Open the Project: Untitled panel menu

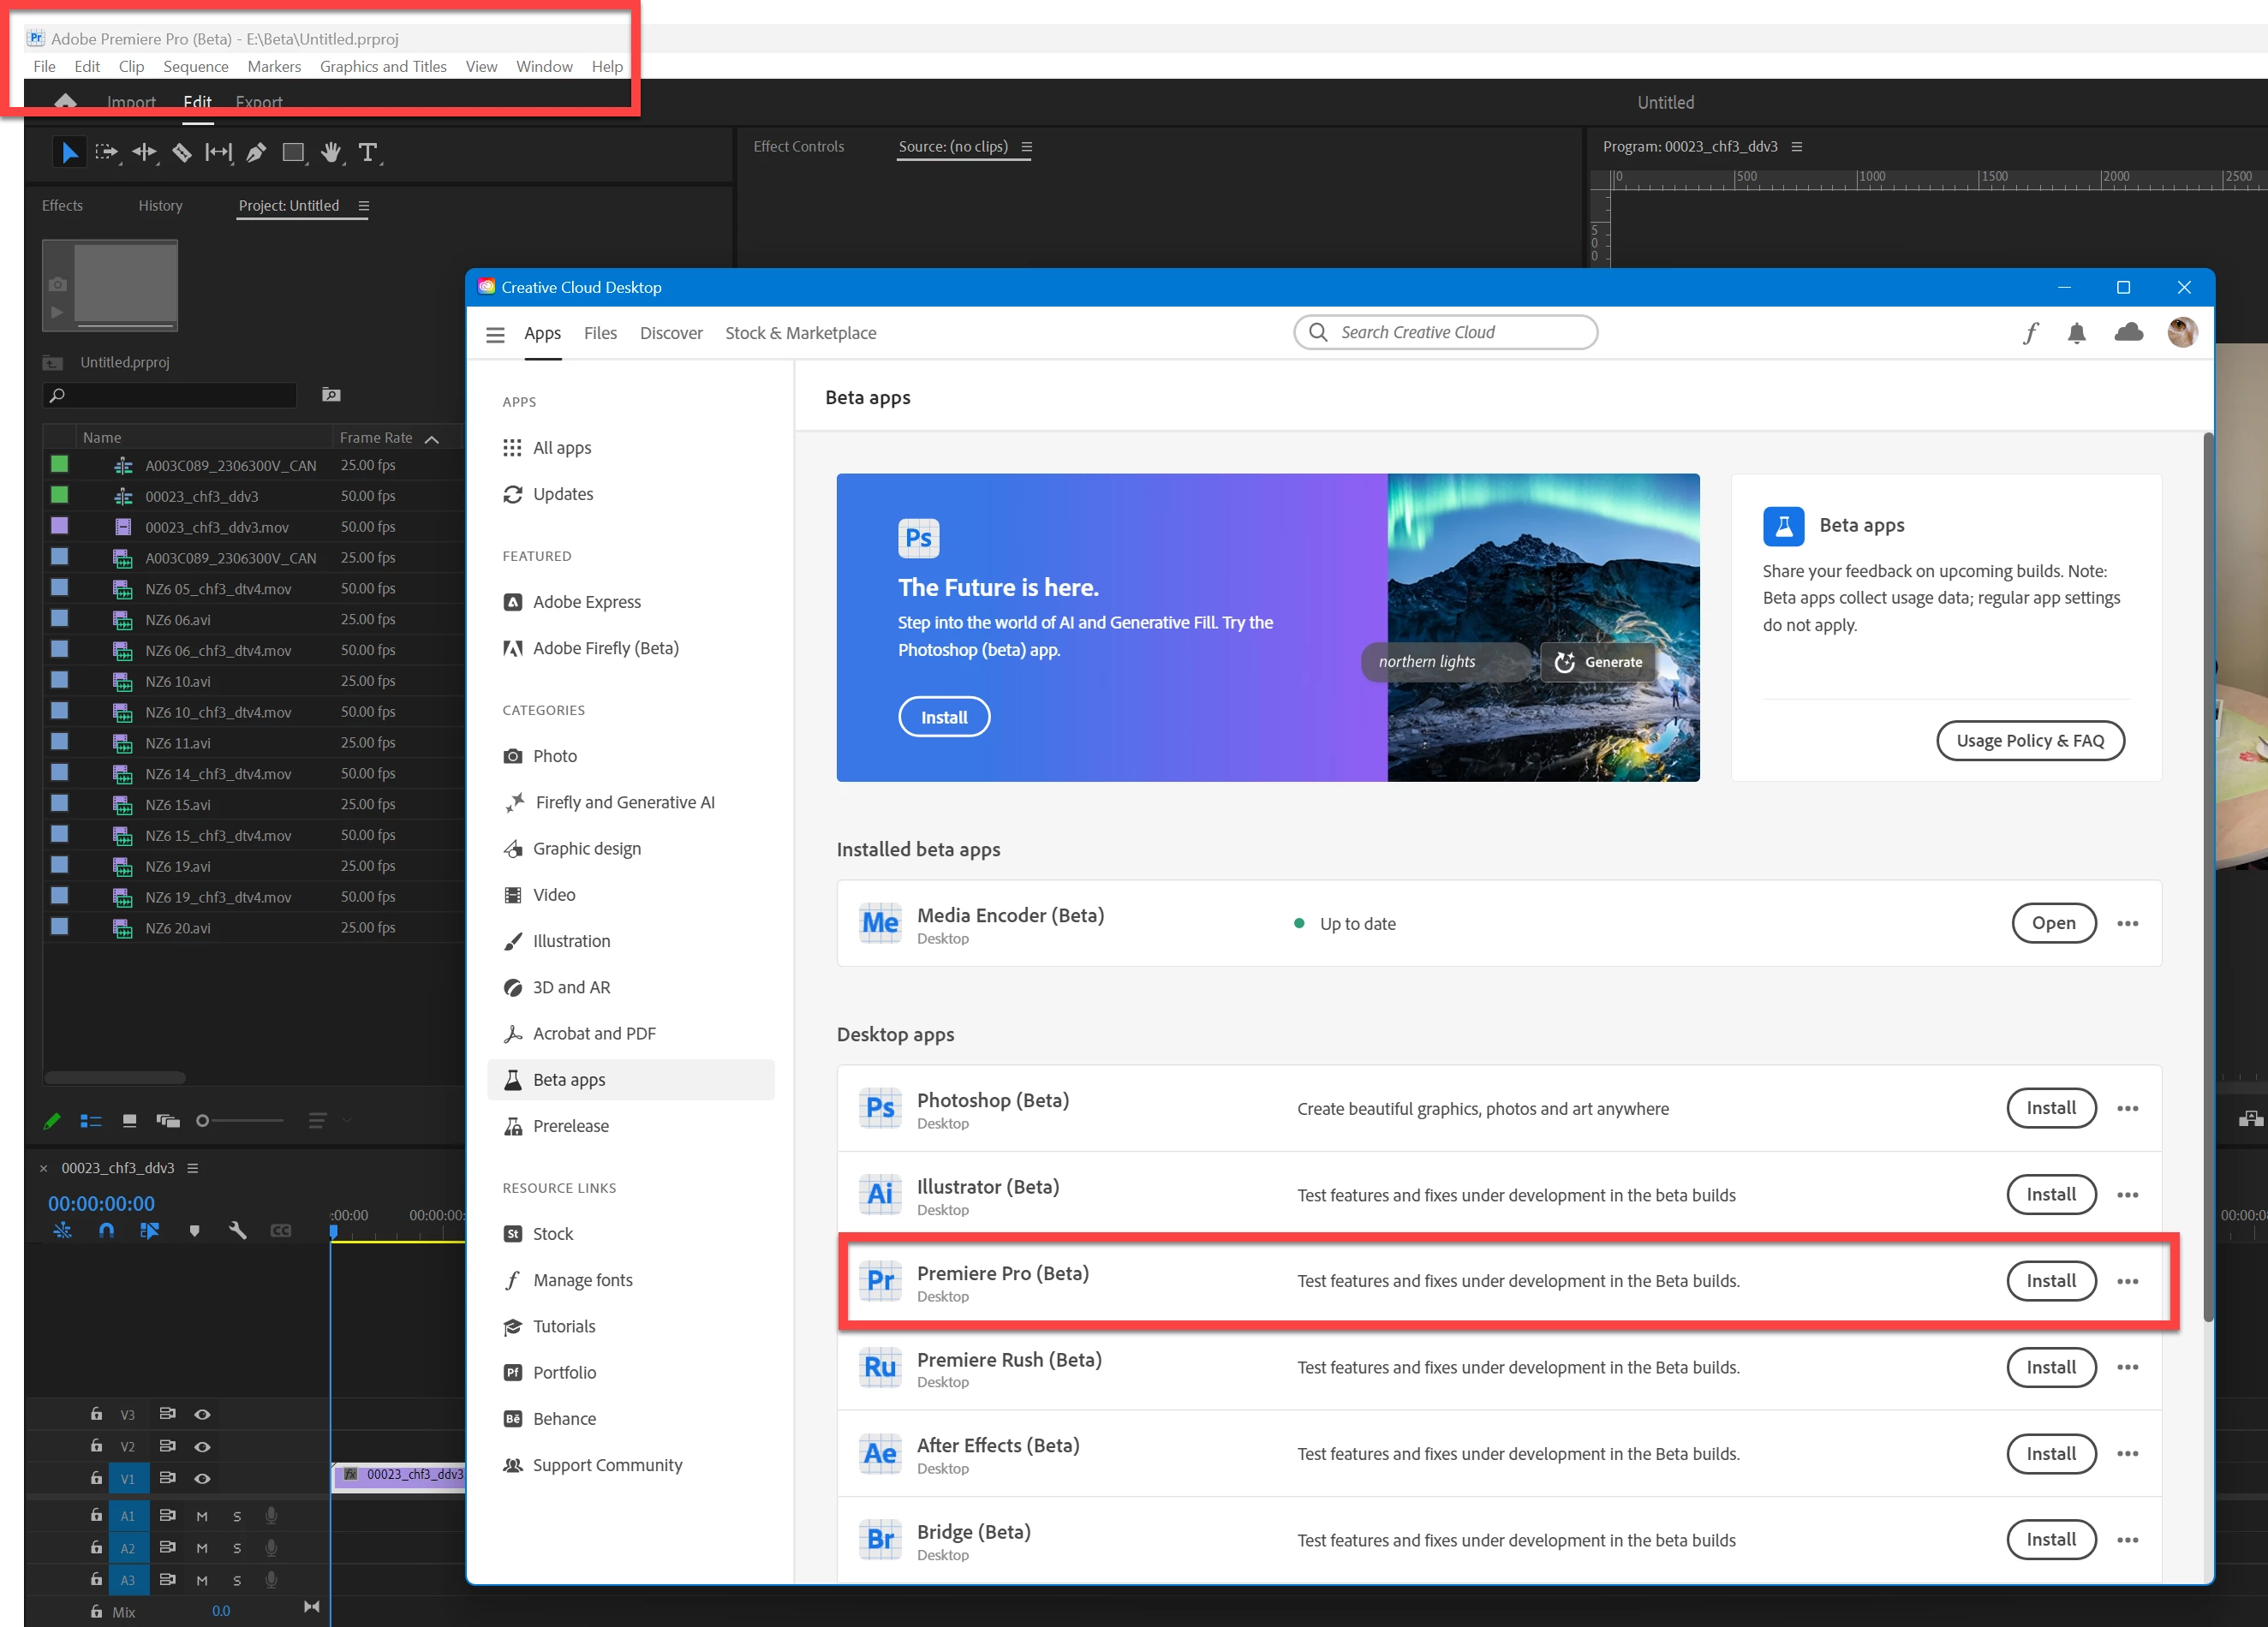click(x=363, y=206)
